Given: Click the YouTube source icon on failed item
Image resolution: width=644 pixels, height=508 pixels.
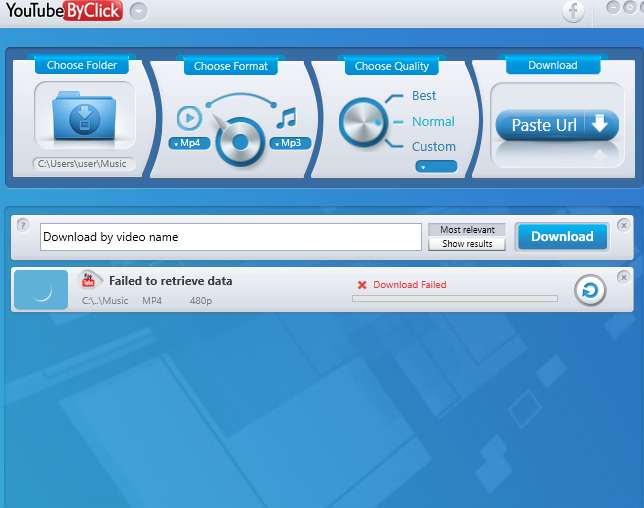Looking at the screenshot, I should (89, 280).
